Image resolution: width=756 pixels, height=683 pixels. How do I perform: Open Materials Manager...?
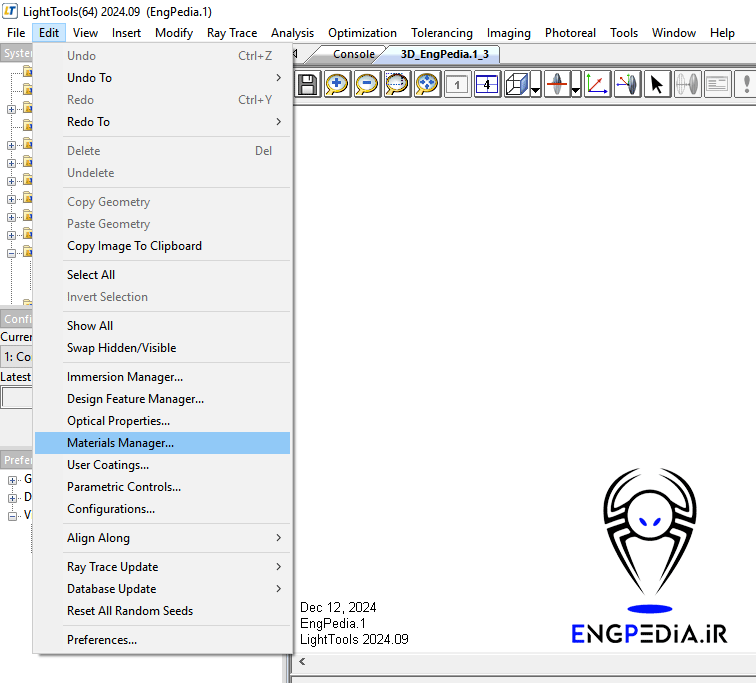point(162,443)
